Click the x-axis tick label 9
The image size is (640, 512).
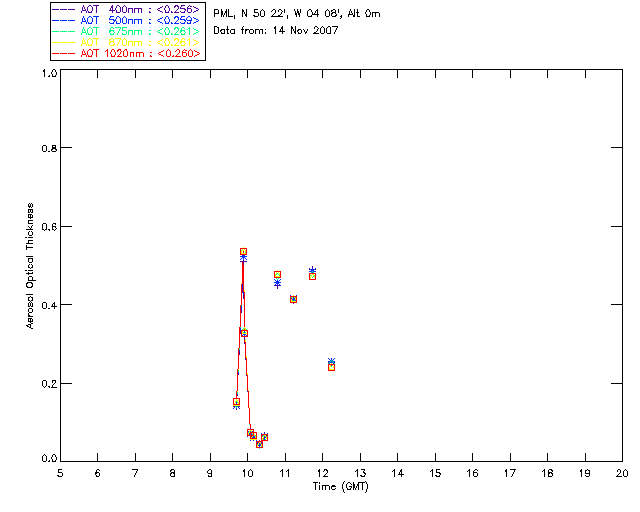(x=210, y=473)
